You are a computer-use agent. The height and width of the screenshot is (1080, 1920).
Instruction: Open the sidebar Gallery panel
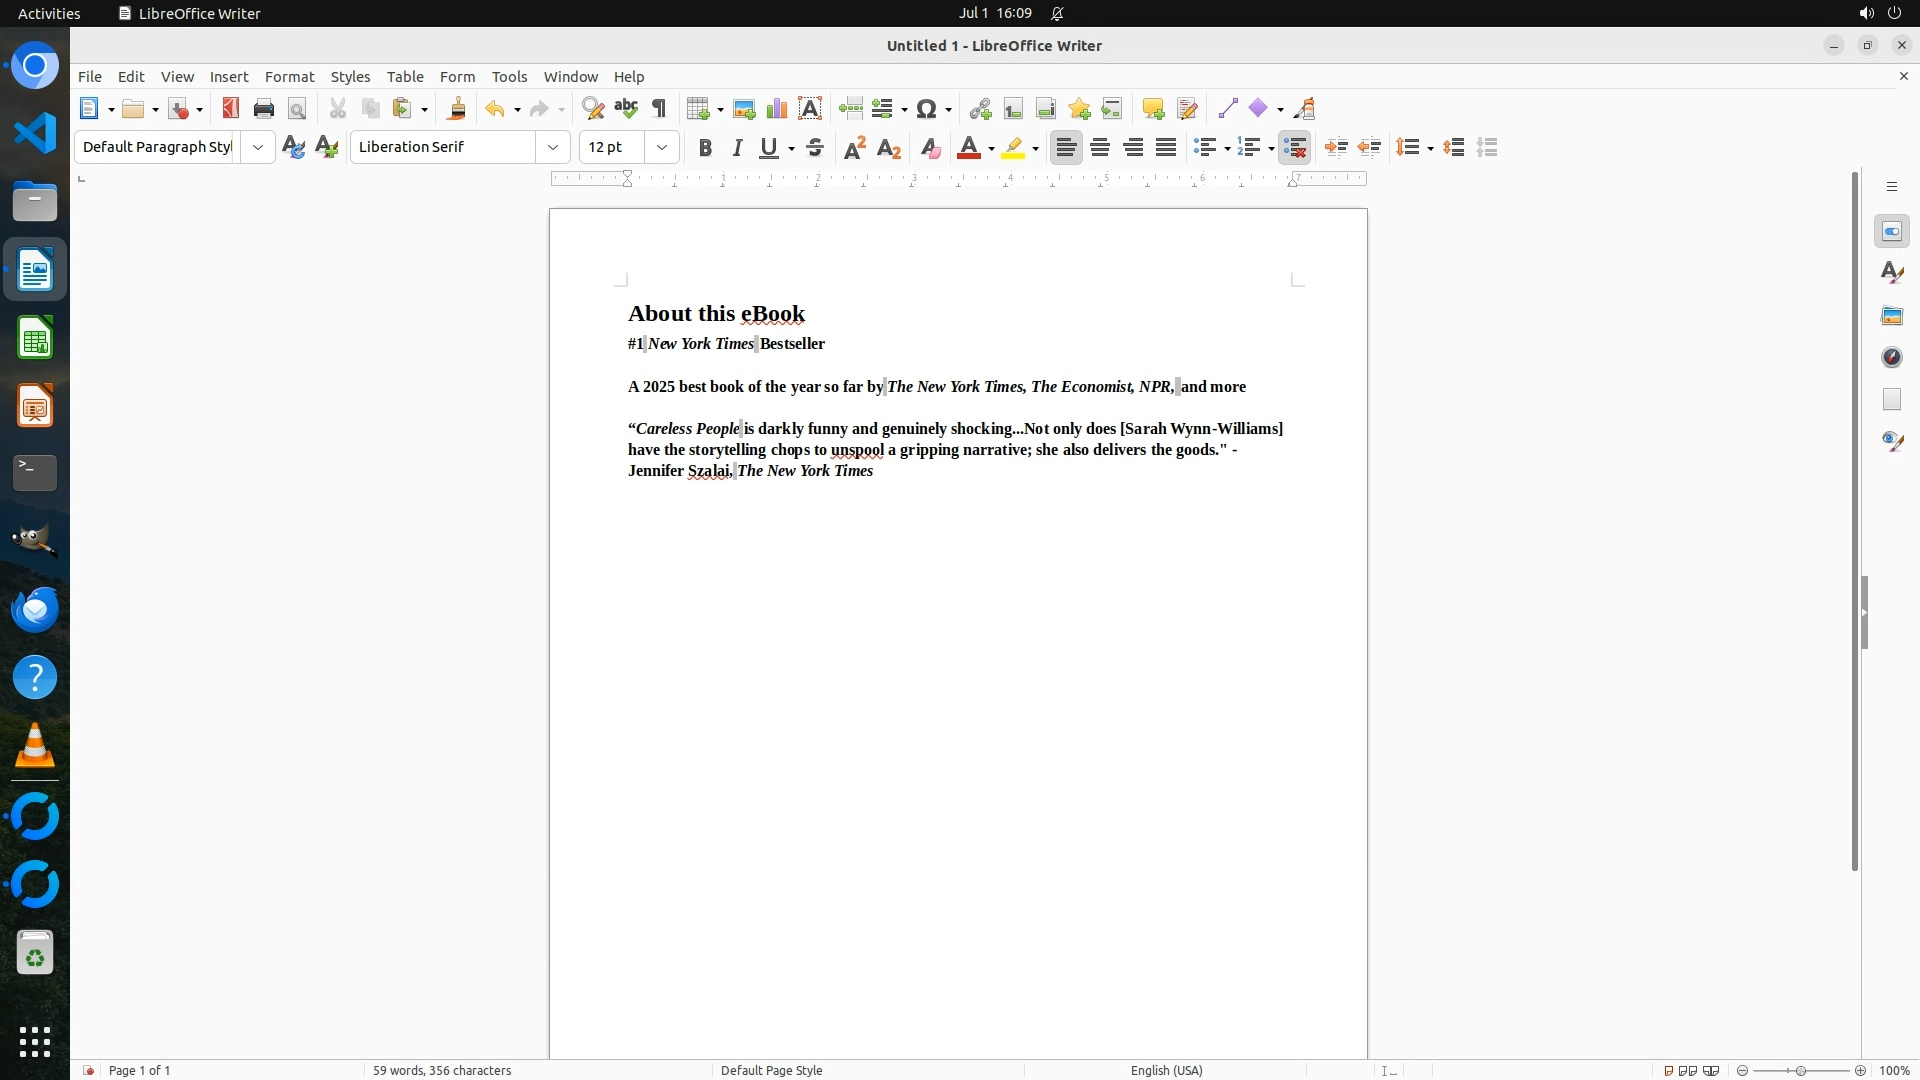point(1891,316)
